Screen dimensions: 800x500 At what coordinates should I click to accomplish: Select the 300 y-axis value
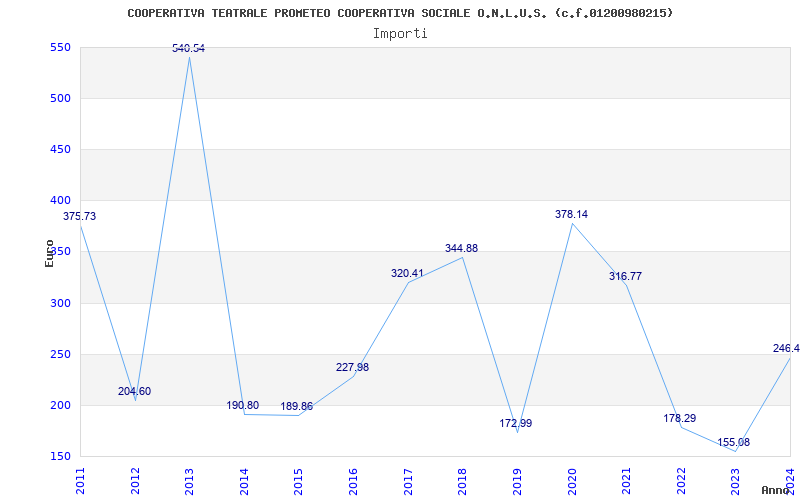point(60,304)
